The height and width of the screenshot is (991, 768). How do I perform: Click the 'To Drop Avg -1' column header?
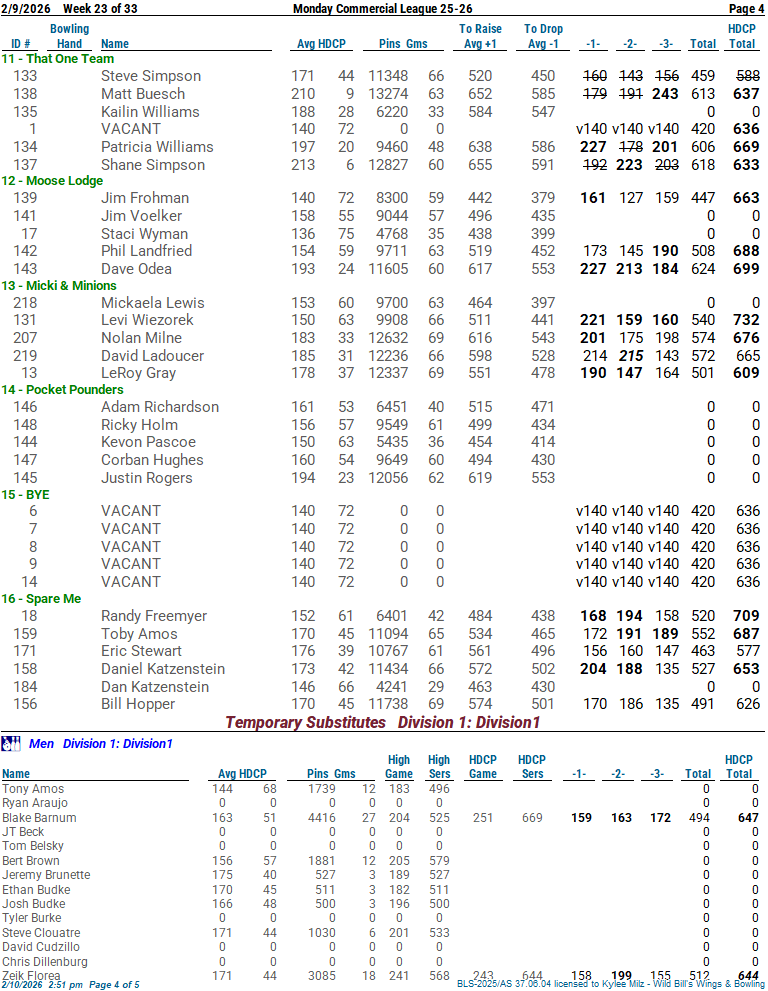[x=543, y=37]
